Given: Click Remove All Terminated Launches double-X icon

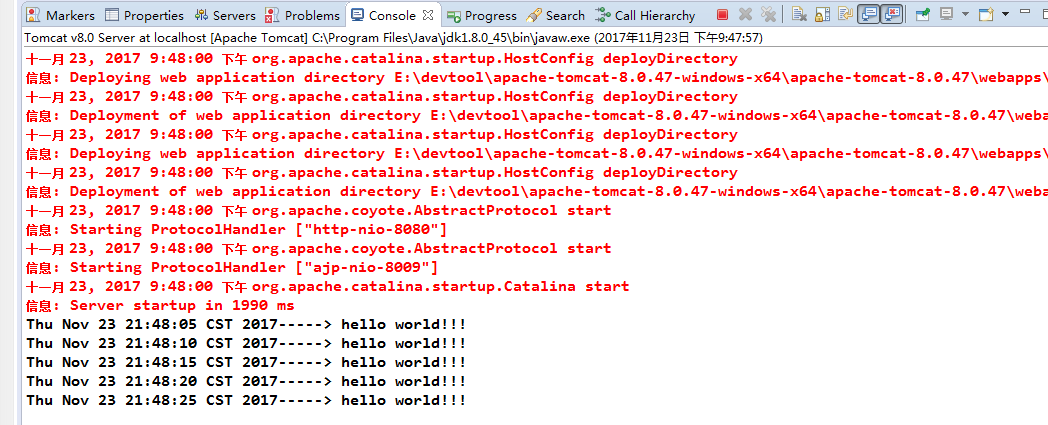Looking at the screenshot, I should (x=769, y=15).
